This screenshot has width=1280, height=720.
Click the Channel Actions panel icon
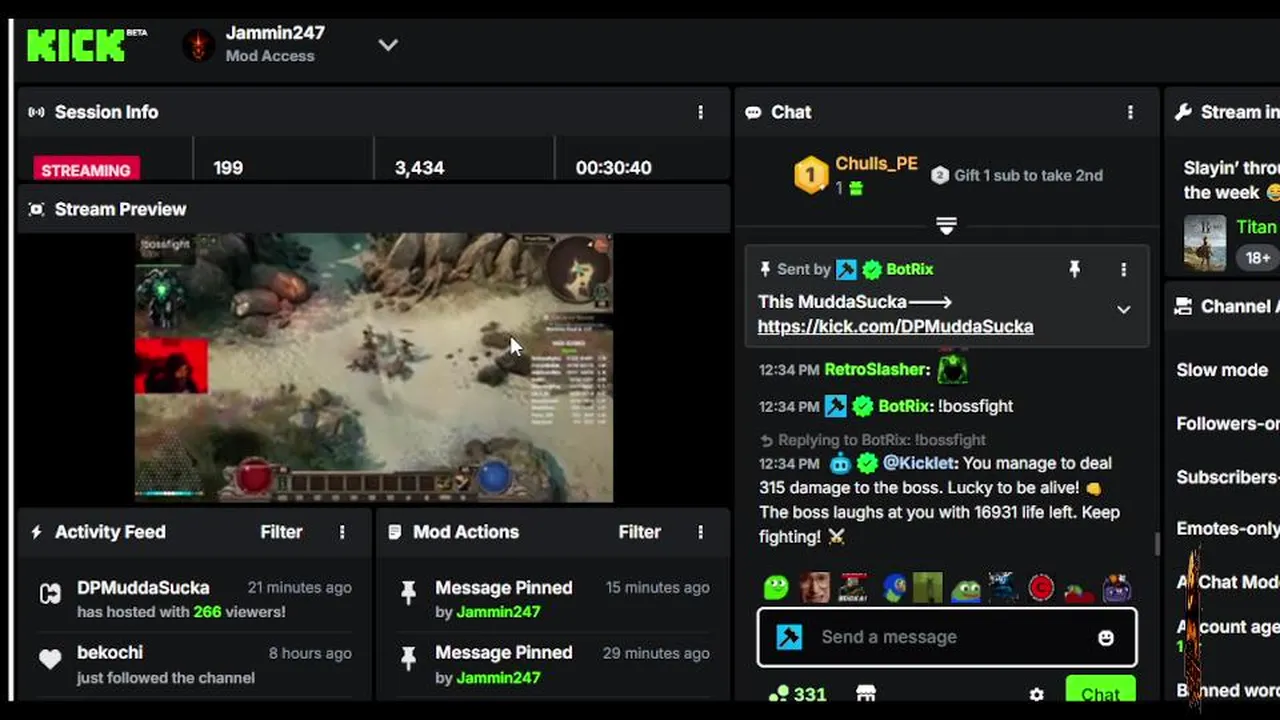1183,306
